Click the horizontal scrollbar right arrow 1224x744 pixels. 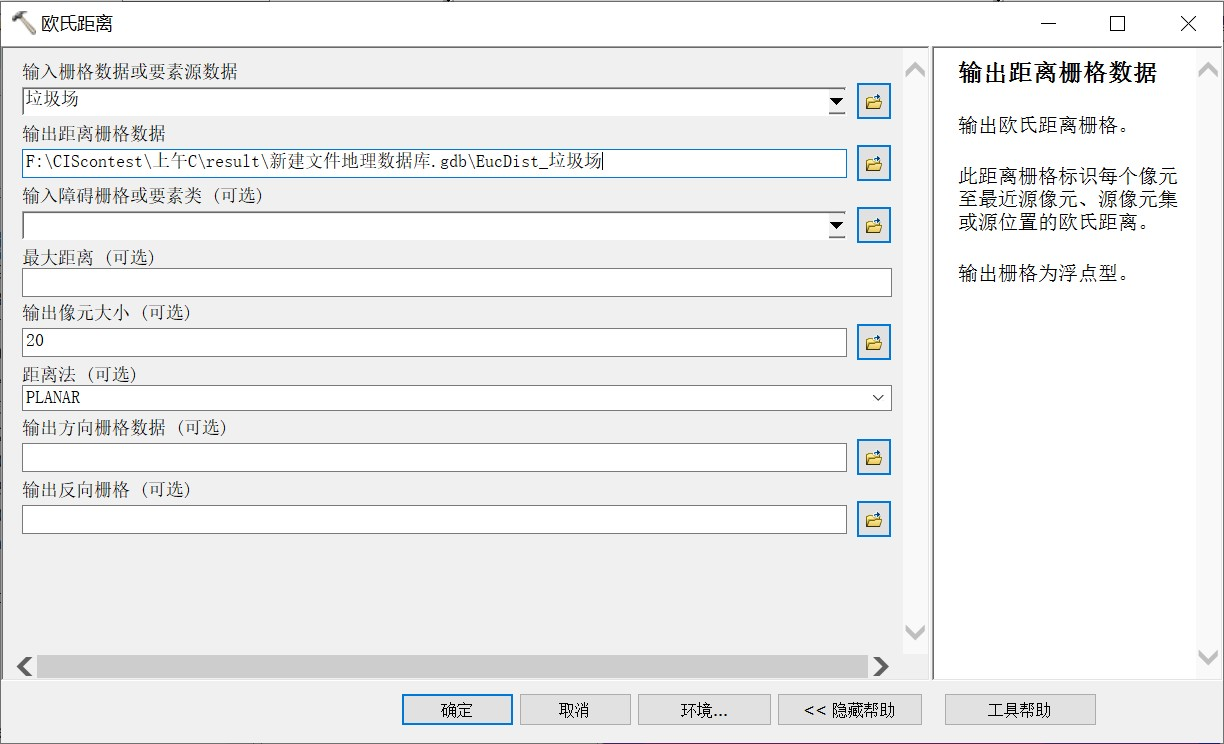pyautogui.click(x=881, y=666)
